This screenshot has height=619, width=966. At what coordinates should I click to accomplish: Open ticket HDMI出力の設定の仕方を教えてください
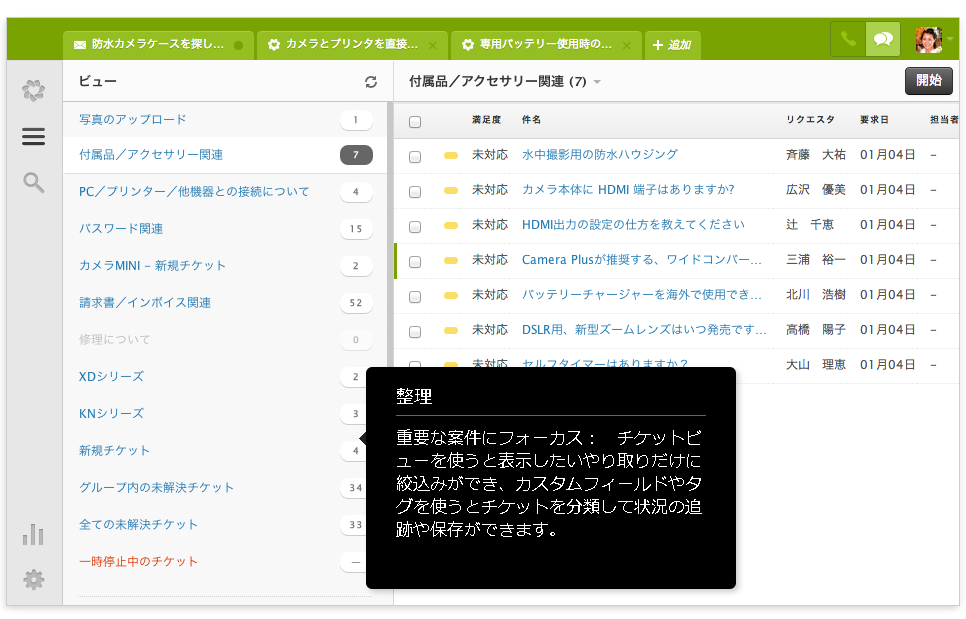click(x=633, y=225)
